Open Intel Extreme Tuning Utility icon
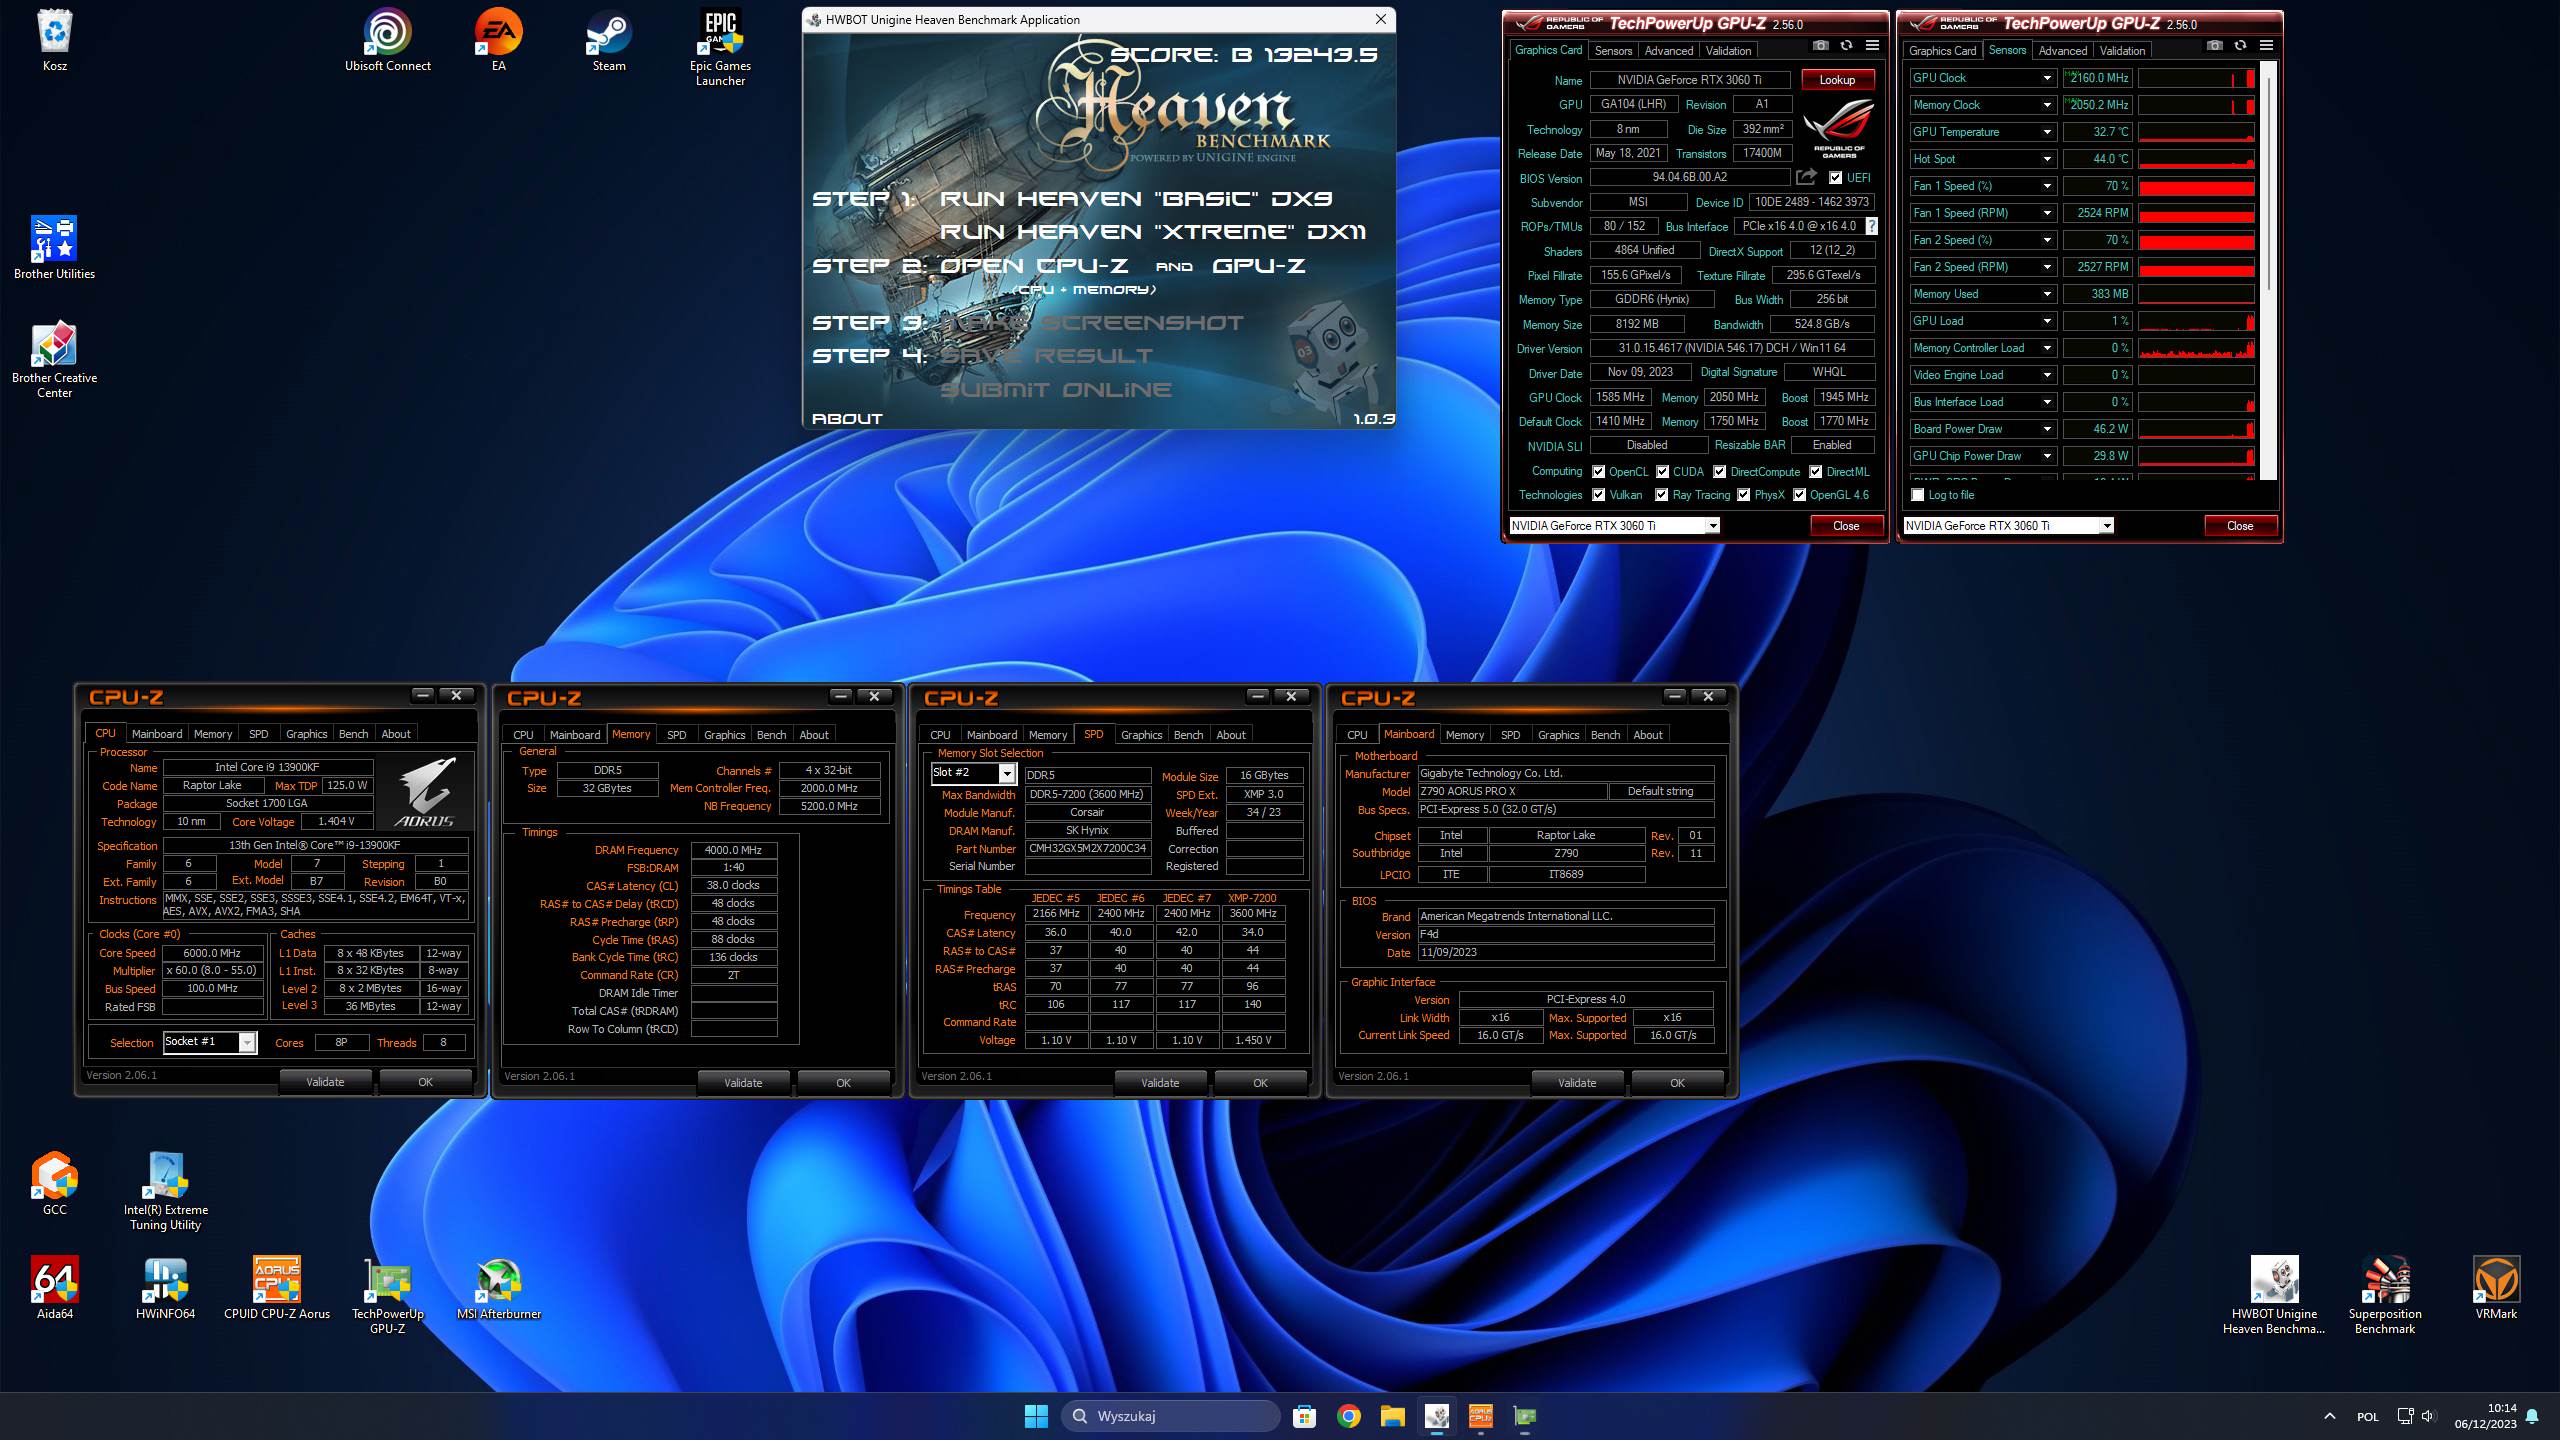The height and width of the screenshot is (1440, 2560). click(x=165, y=1190)
